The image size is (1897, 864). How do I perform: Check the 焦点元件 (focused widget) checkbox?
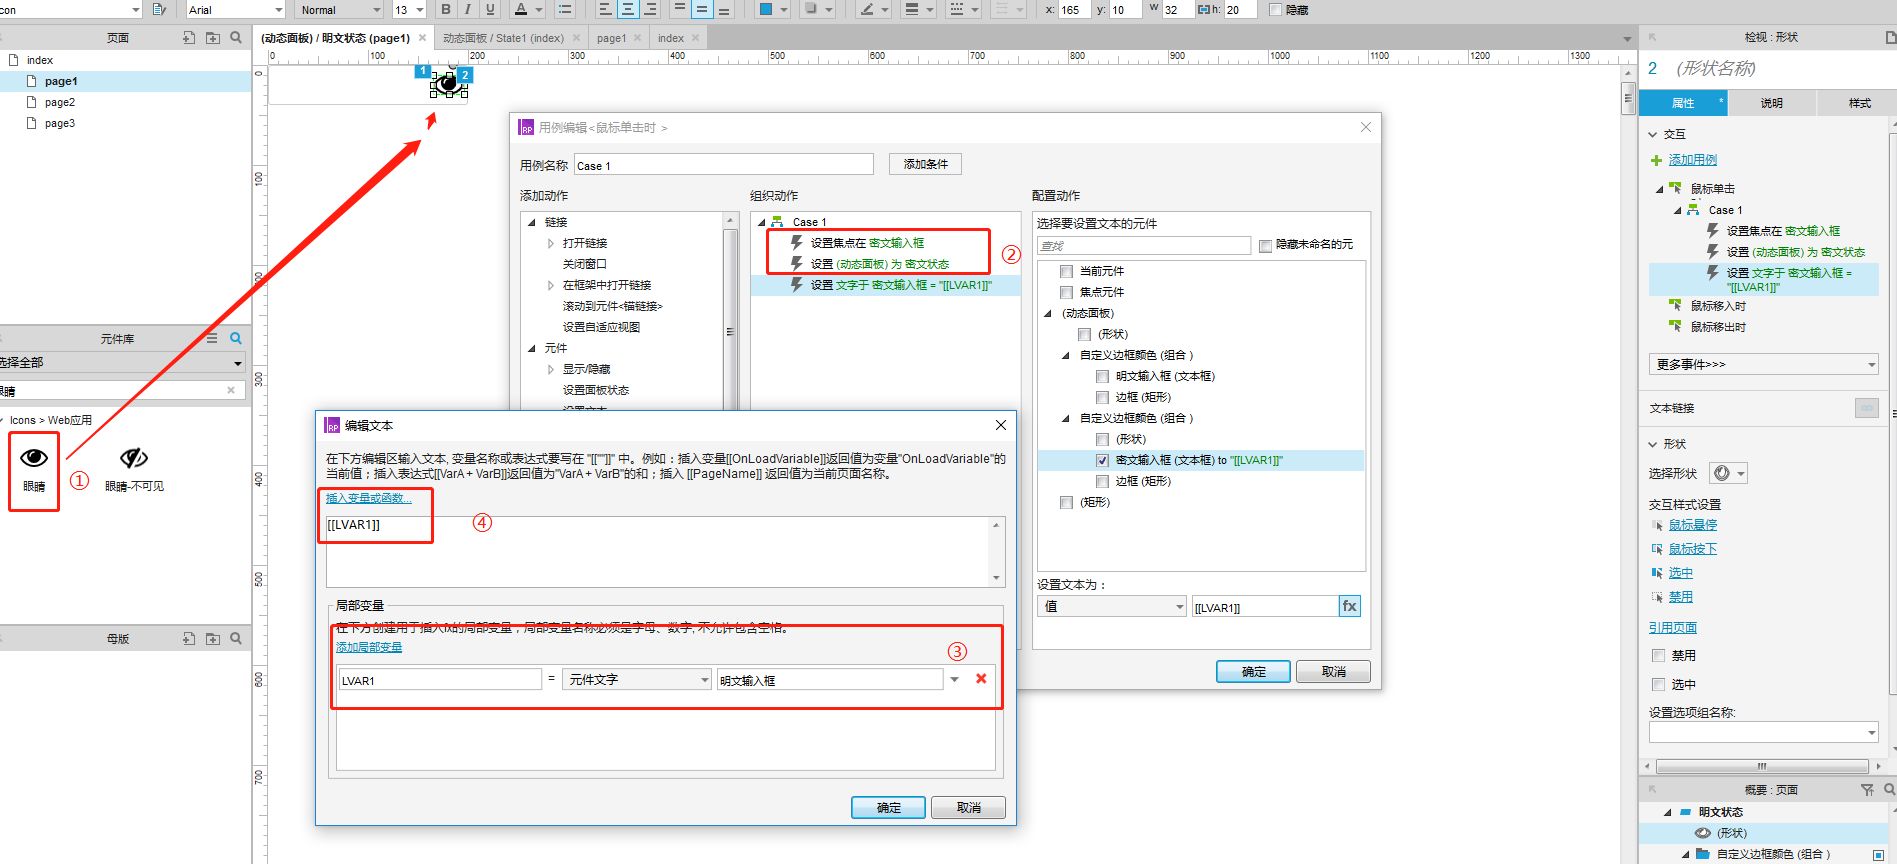(x=1066, y=292)
